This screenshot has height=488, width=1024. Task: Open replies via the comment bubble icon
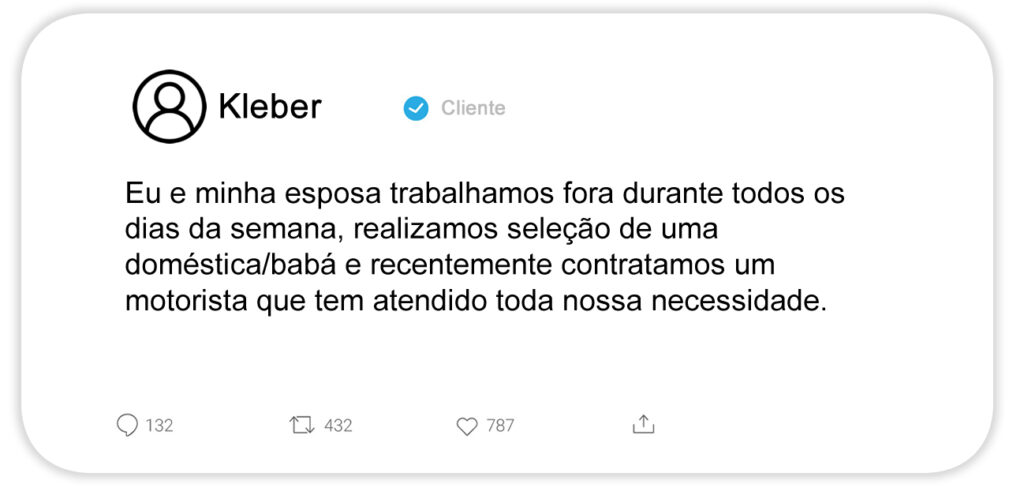pyautogui.click(x=127, y=426)
